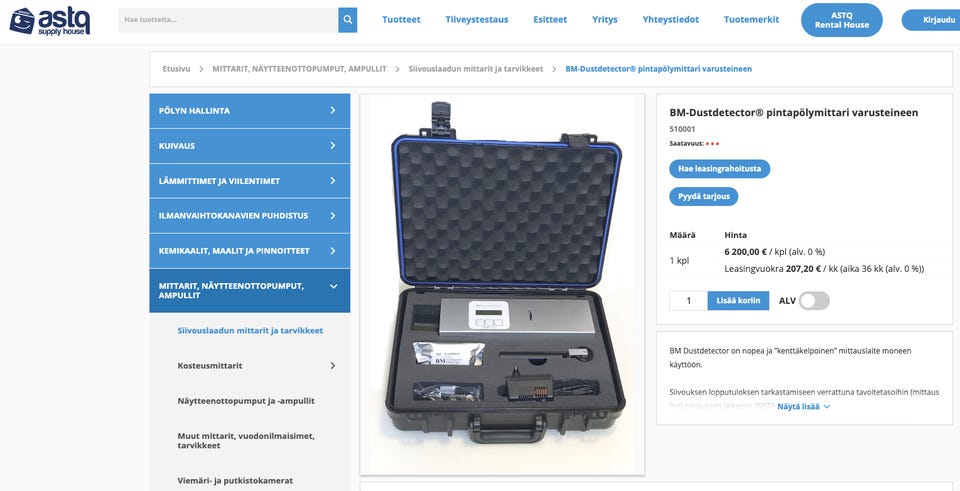Click product code 510001

(x=682, y=129)
